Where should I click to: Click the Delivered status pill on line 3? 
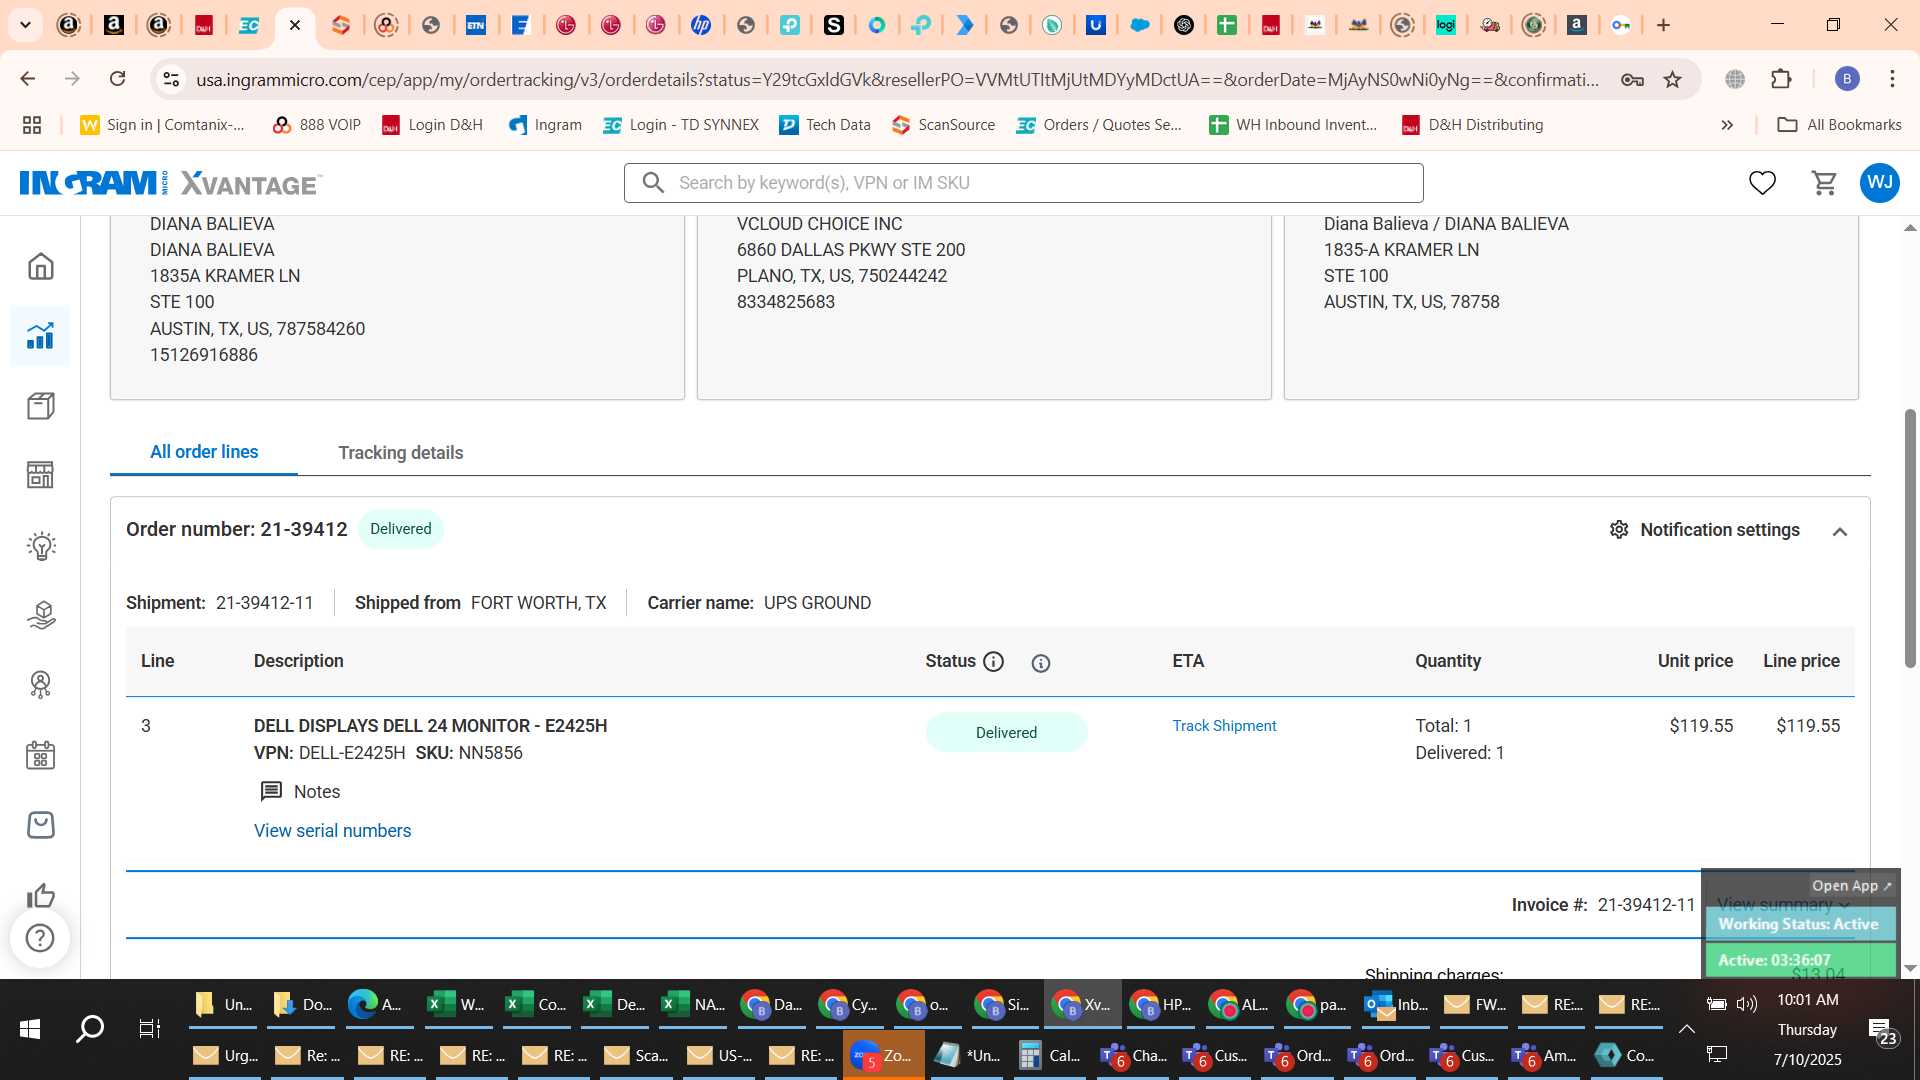(1006, 732)
